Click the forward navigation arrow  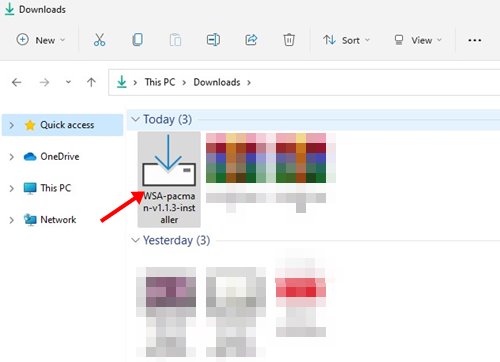(44, 82)
